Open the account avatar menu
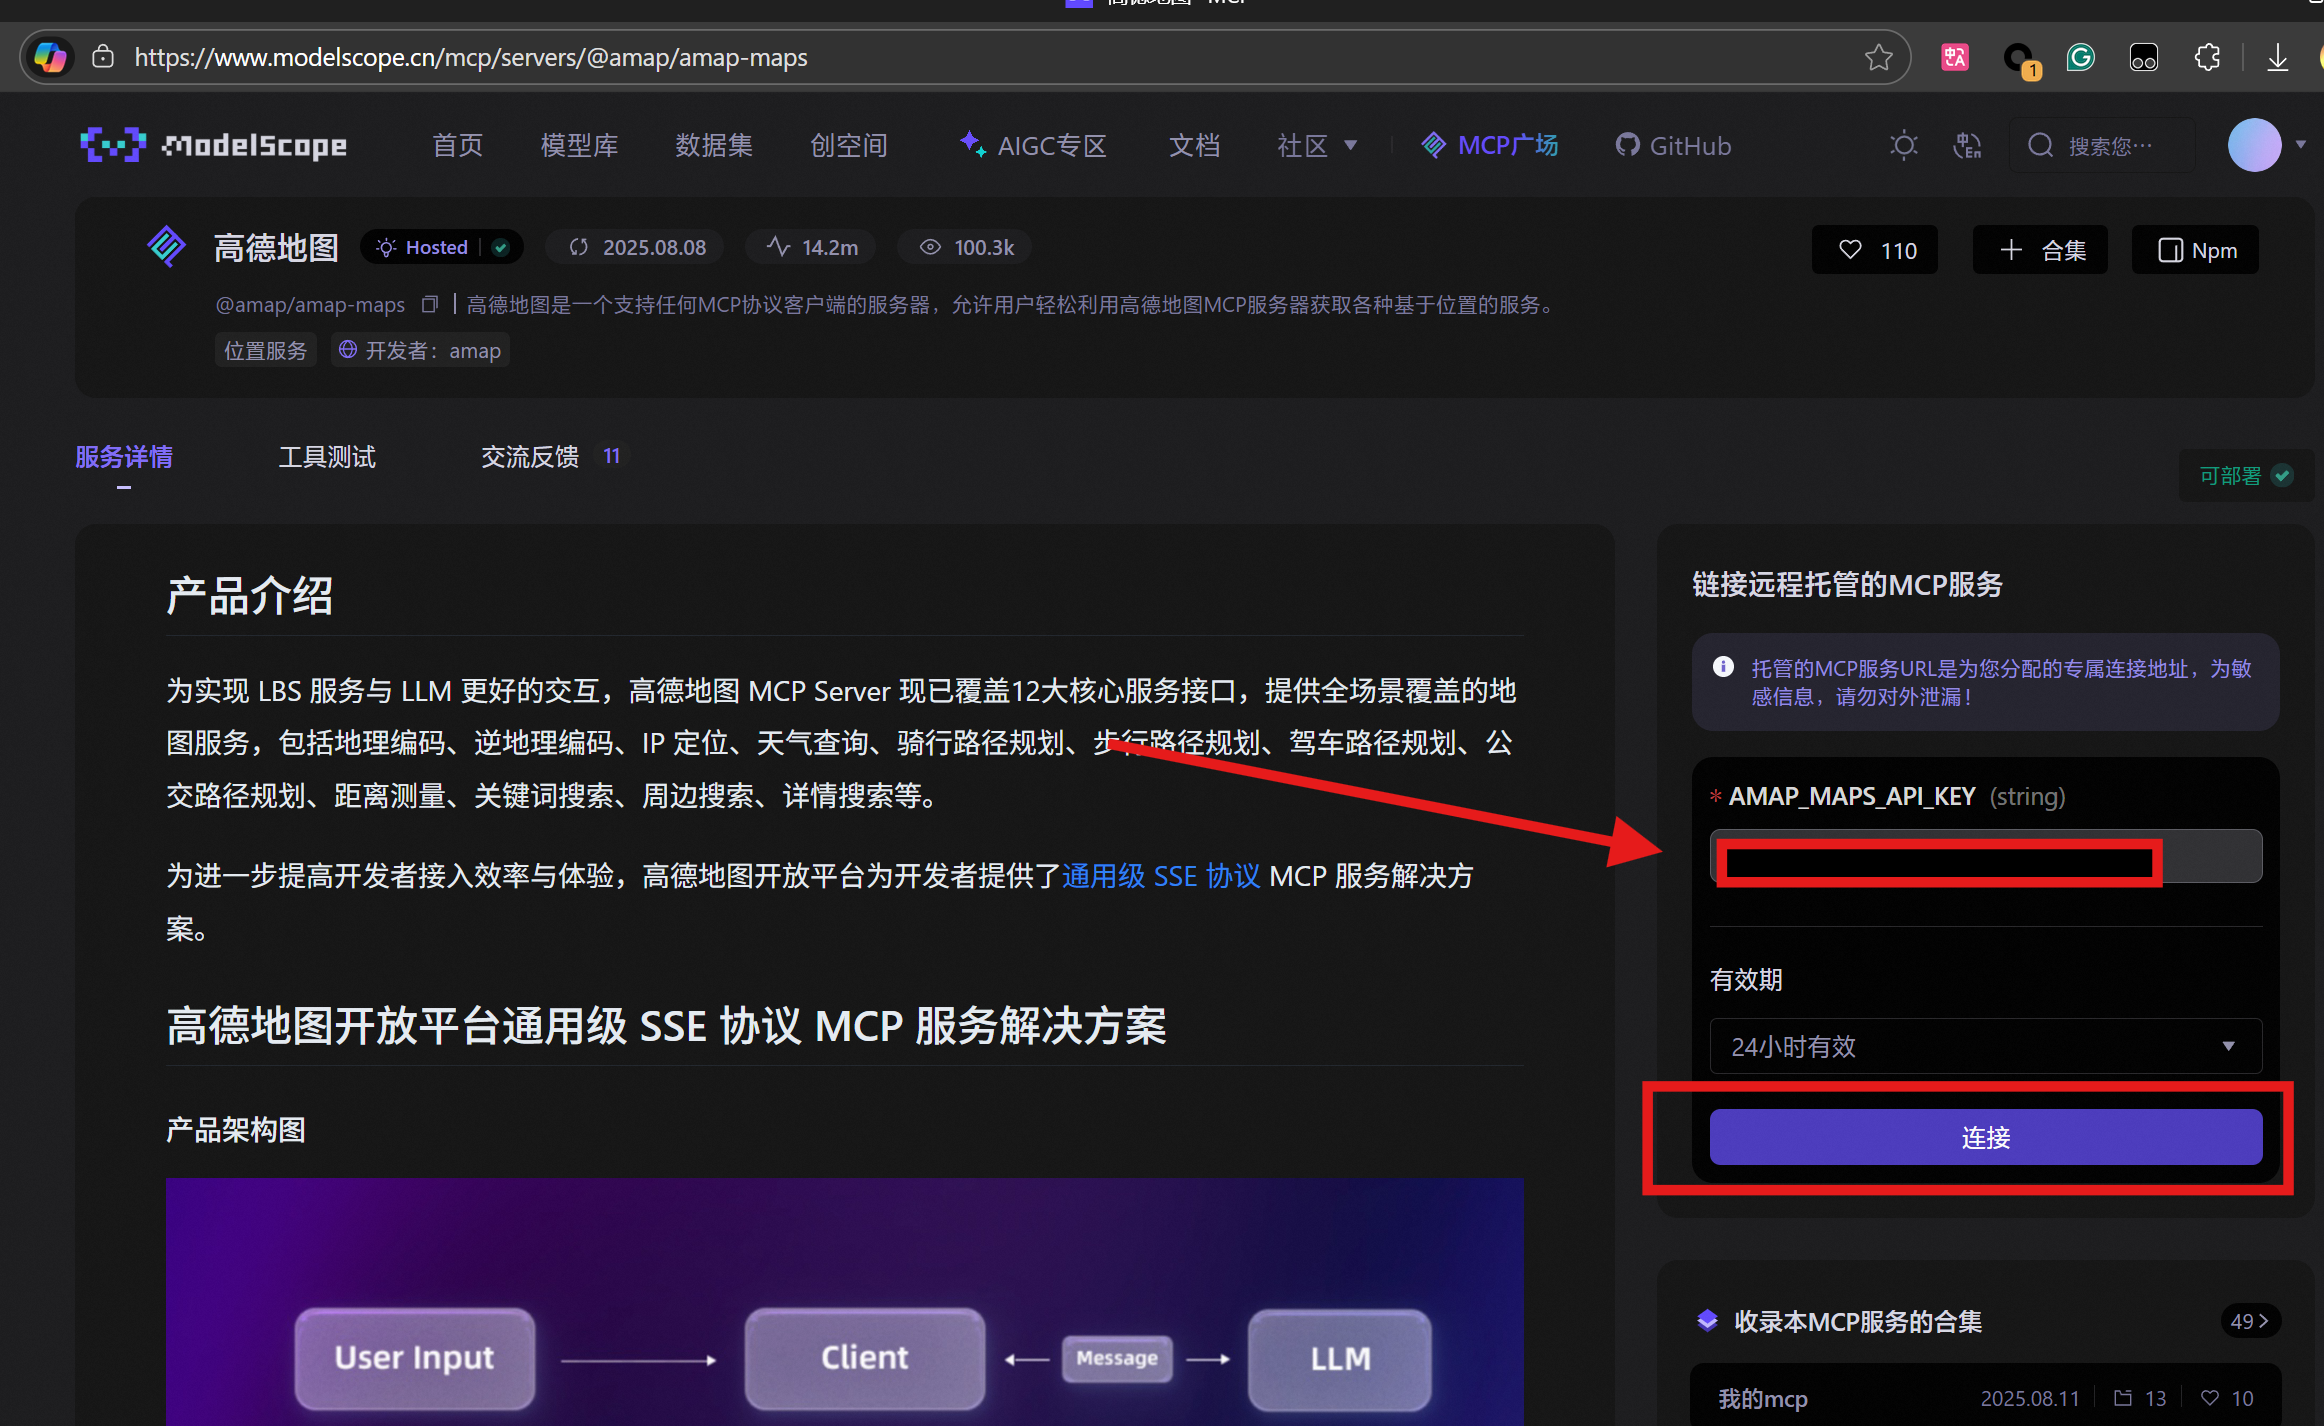The height and width of the screenshot is (1426, 2324). click(2255, 145)
